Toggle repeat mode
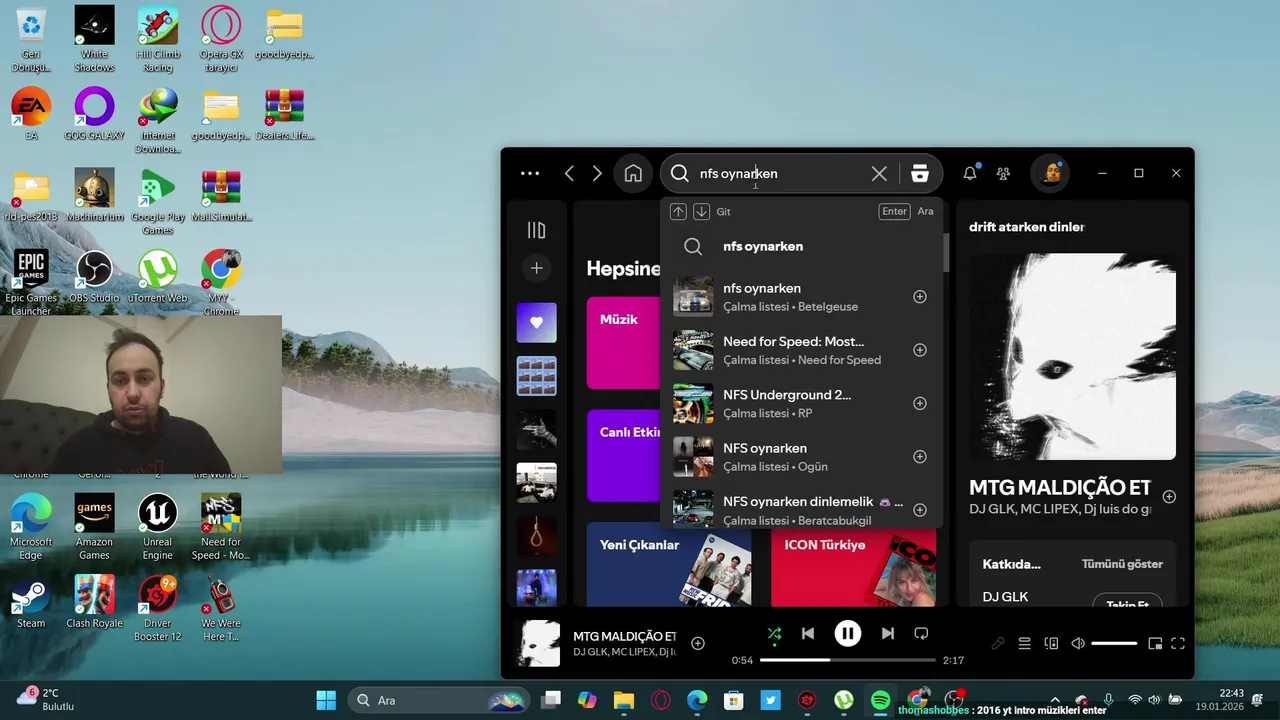Viewport: 1280px width, 720px height. tap(921, 633)
